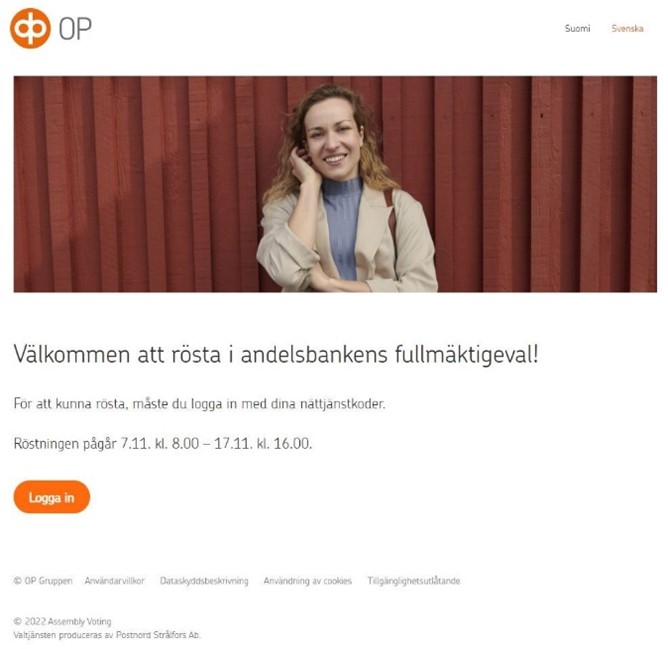
Task: Switch language to Suomi
Action: [x=577, y=29]
